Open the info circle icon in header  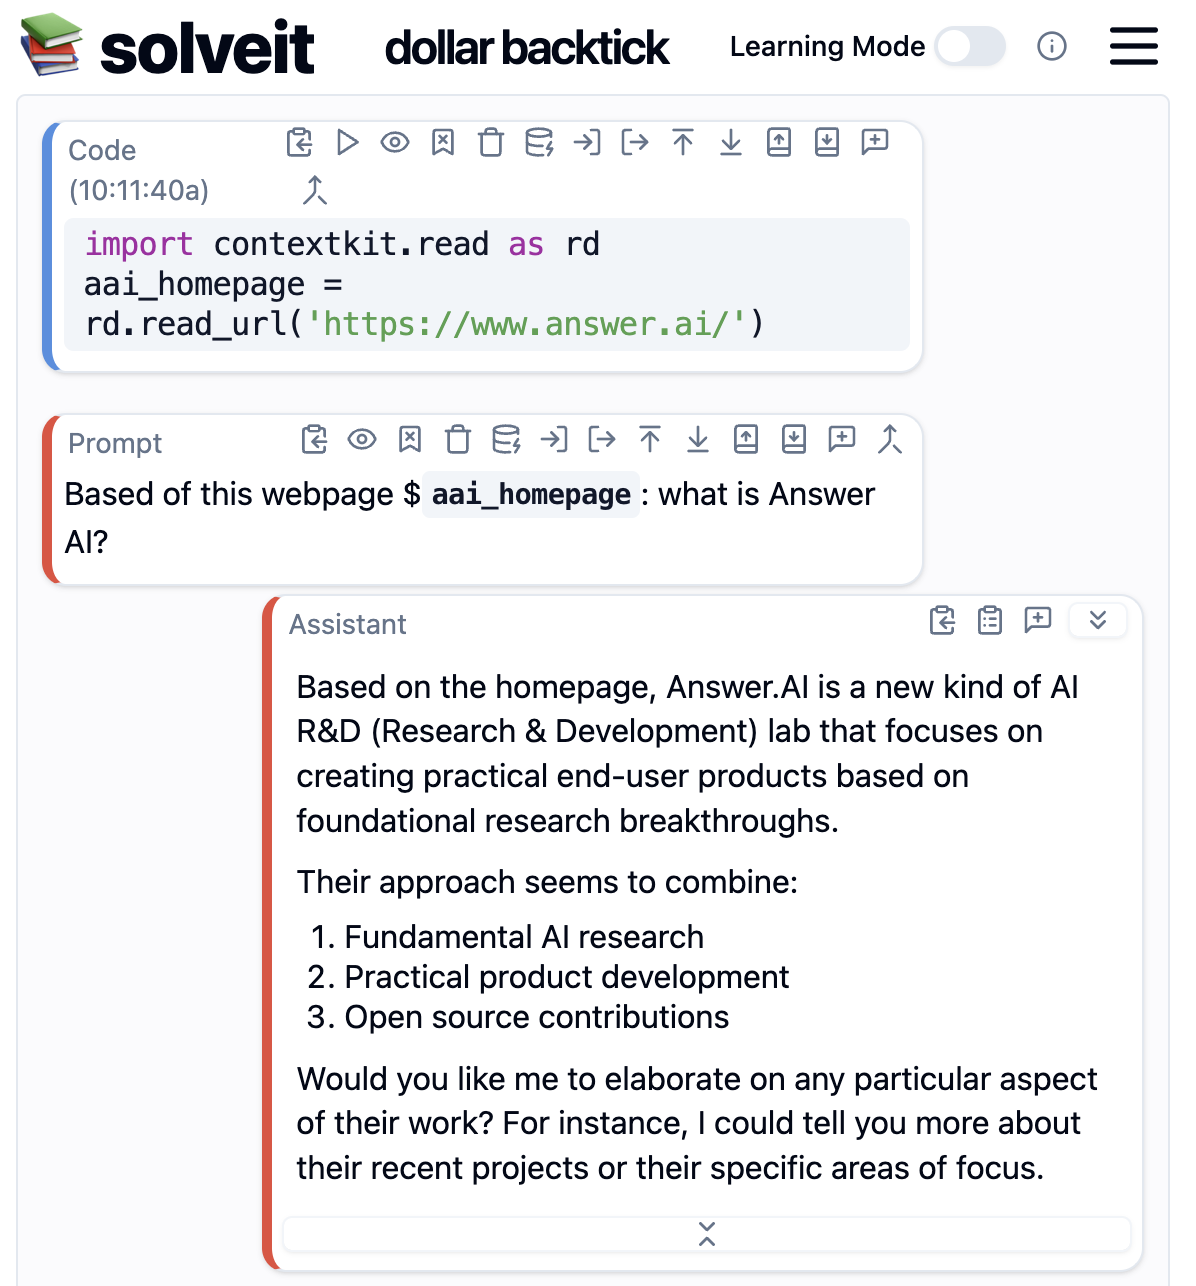point(1052,46)
